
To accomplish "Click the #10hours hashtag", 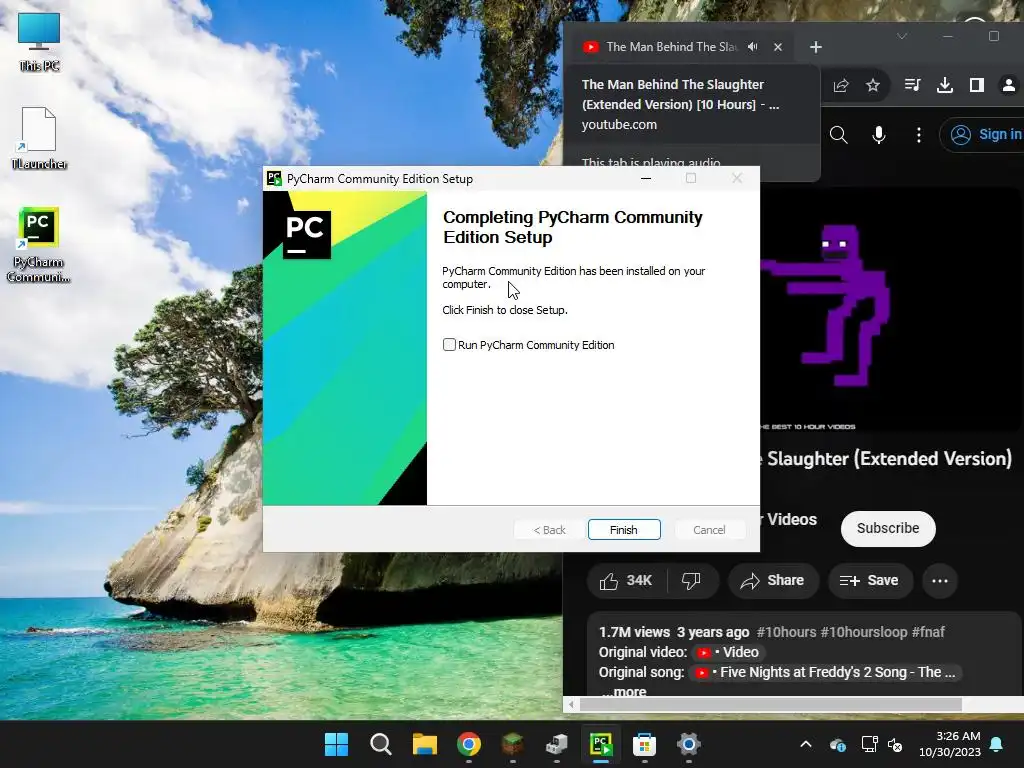I will pos(786,632).
